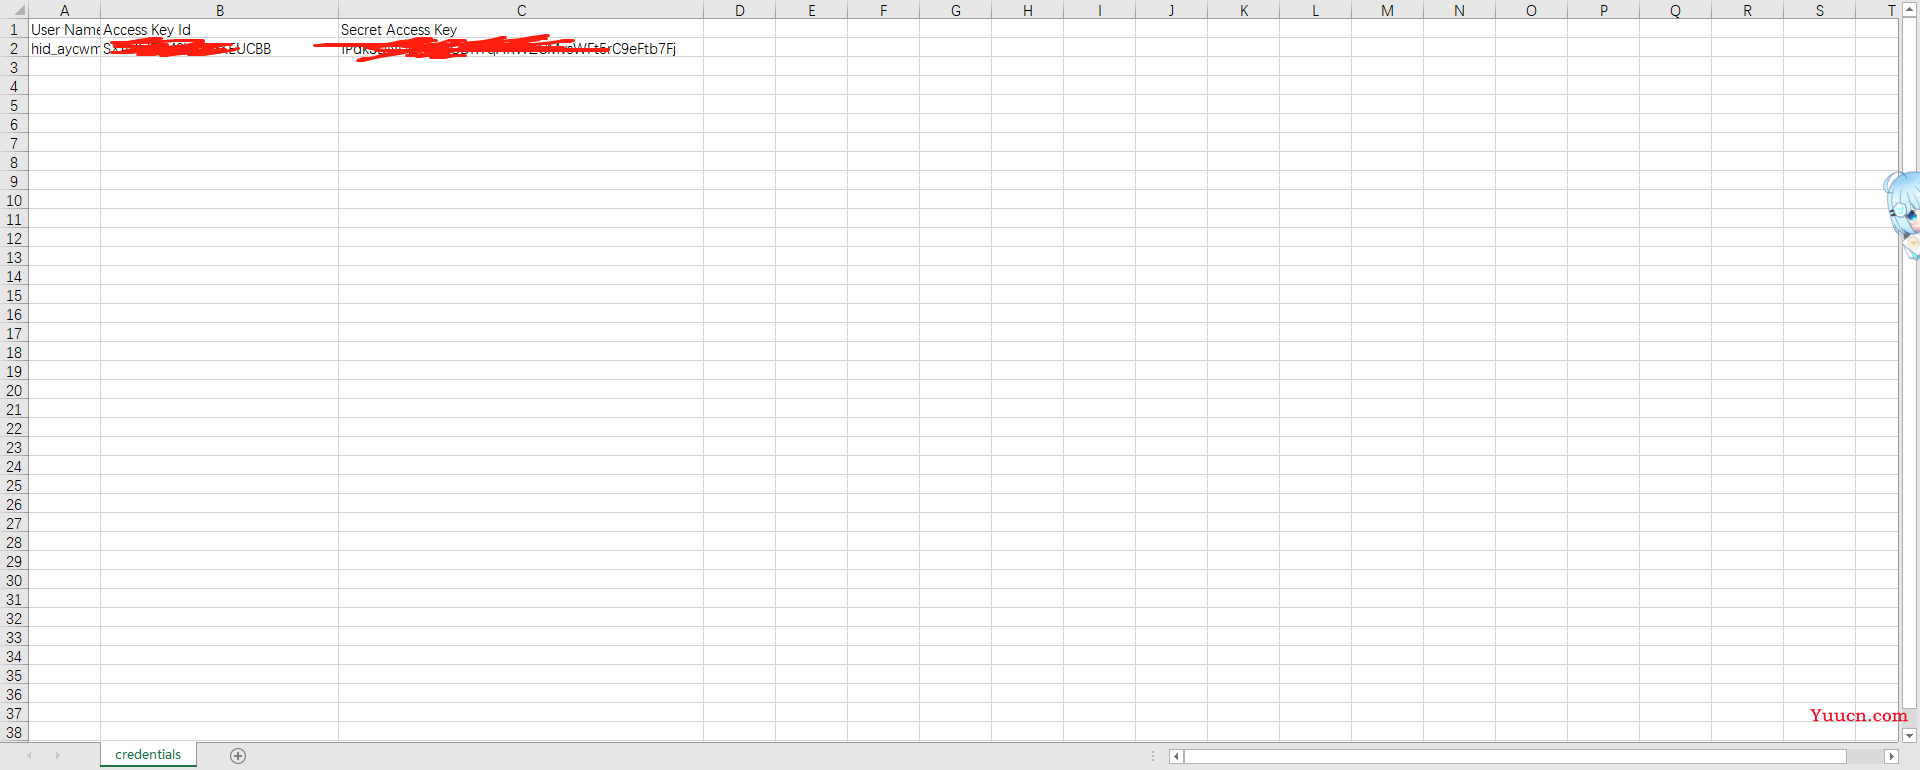Click the horizontal scrollbar left arrow
The height and width of the screenshot is (770, 1920).
point(1177,757)
